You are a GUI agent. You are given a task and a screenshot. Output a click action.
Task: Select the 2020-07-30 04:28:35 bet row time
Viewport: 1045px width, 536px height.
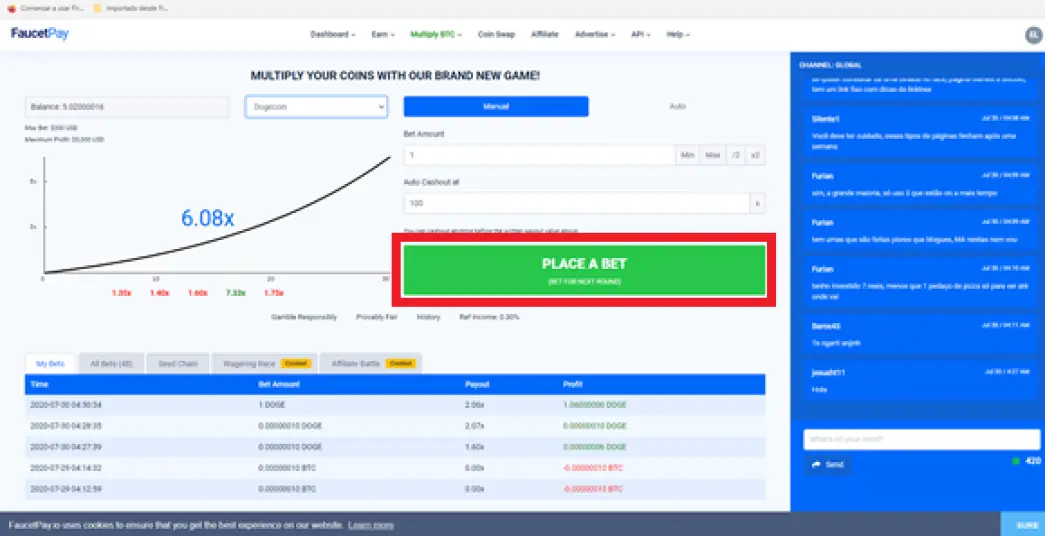coord(65,426)
